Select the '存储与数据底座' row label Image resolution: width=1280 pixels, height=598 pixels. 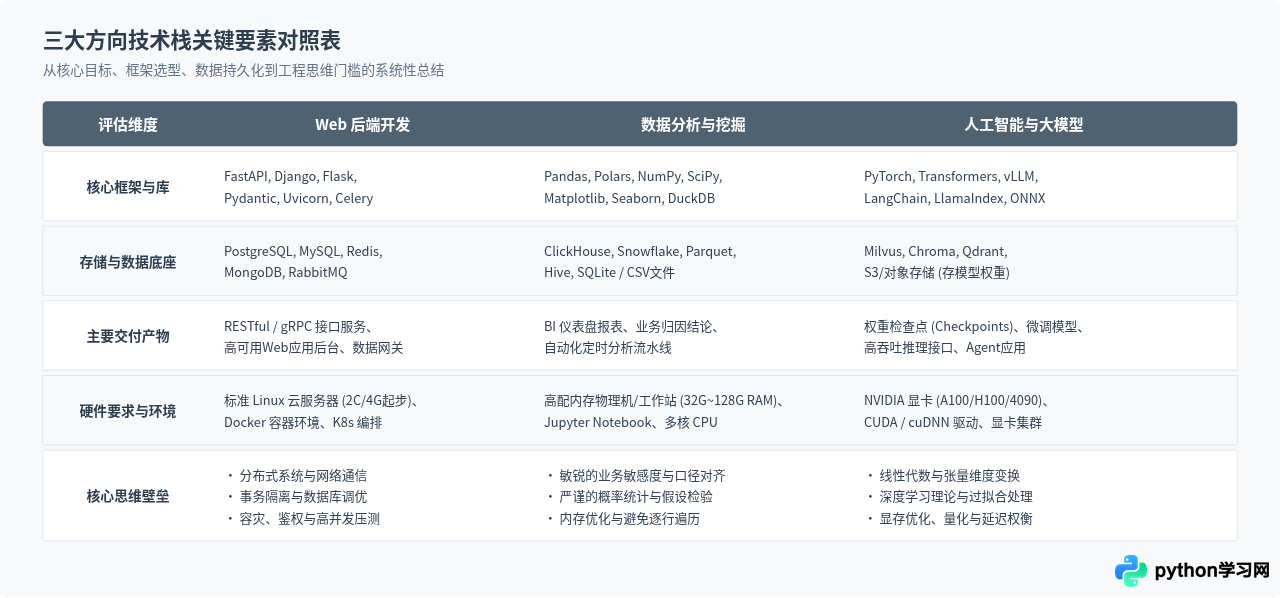pyautogui.click(x=128, y=262)
